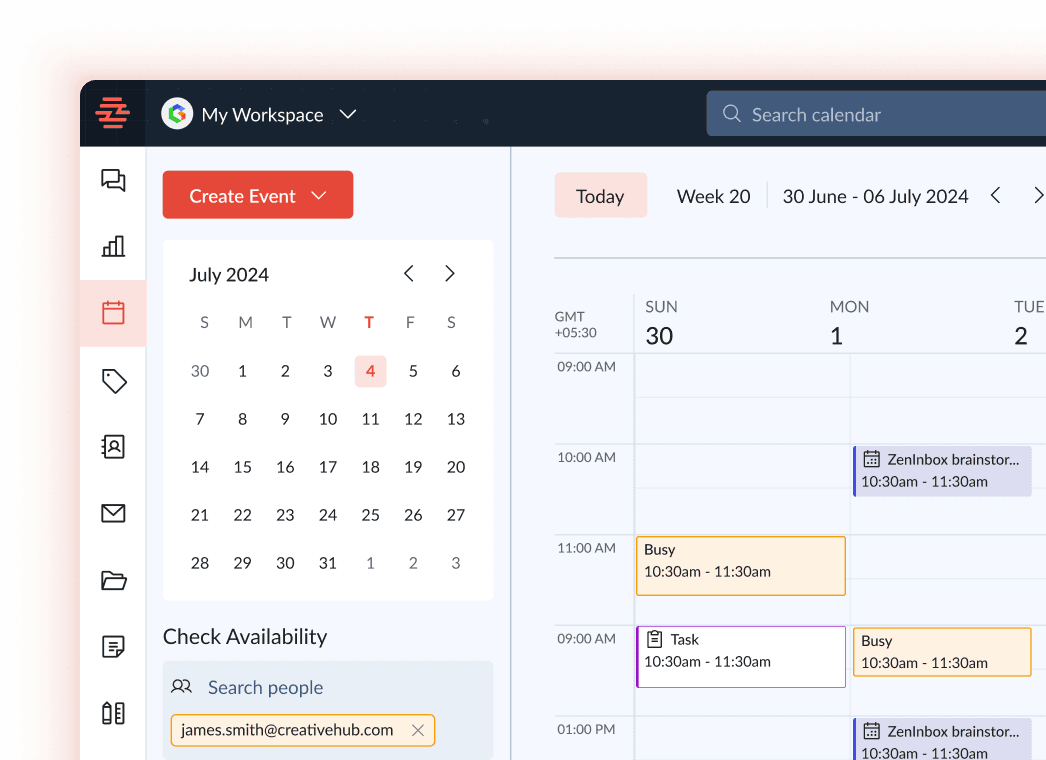Select July 13 in mini calendar
The width and height of the screenshot is (1046, 760).
click(456, 419)
